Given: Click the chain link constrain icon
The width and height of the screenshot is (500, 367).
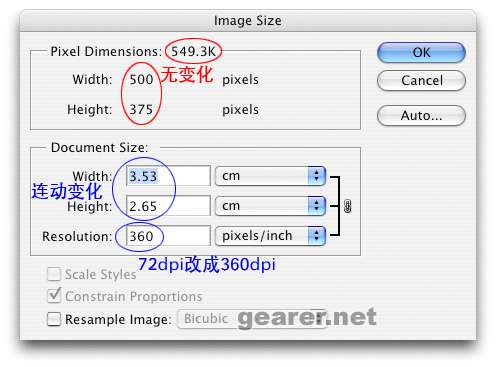Looking at the screenshot, I should (x=347, y=206).
